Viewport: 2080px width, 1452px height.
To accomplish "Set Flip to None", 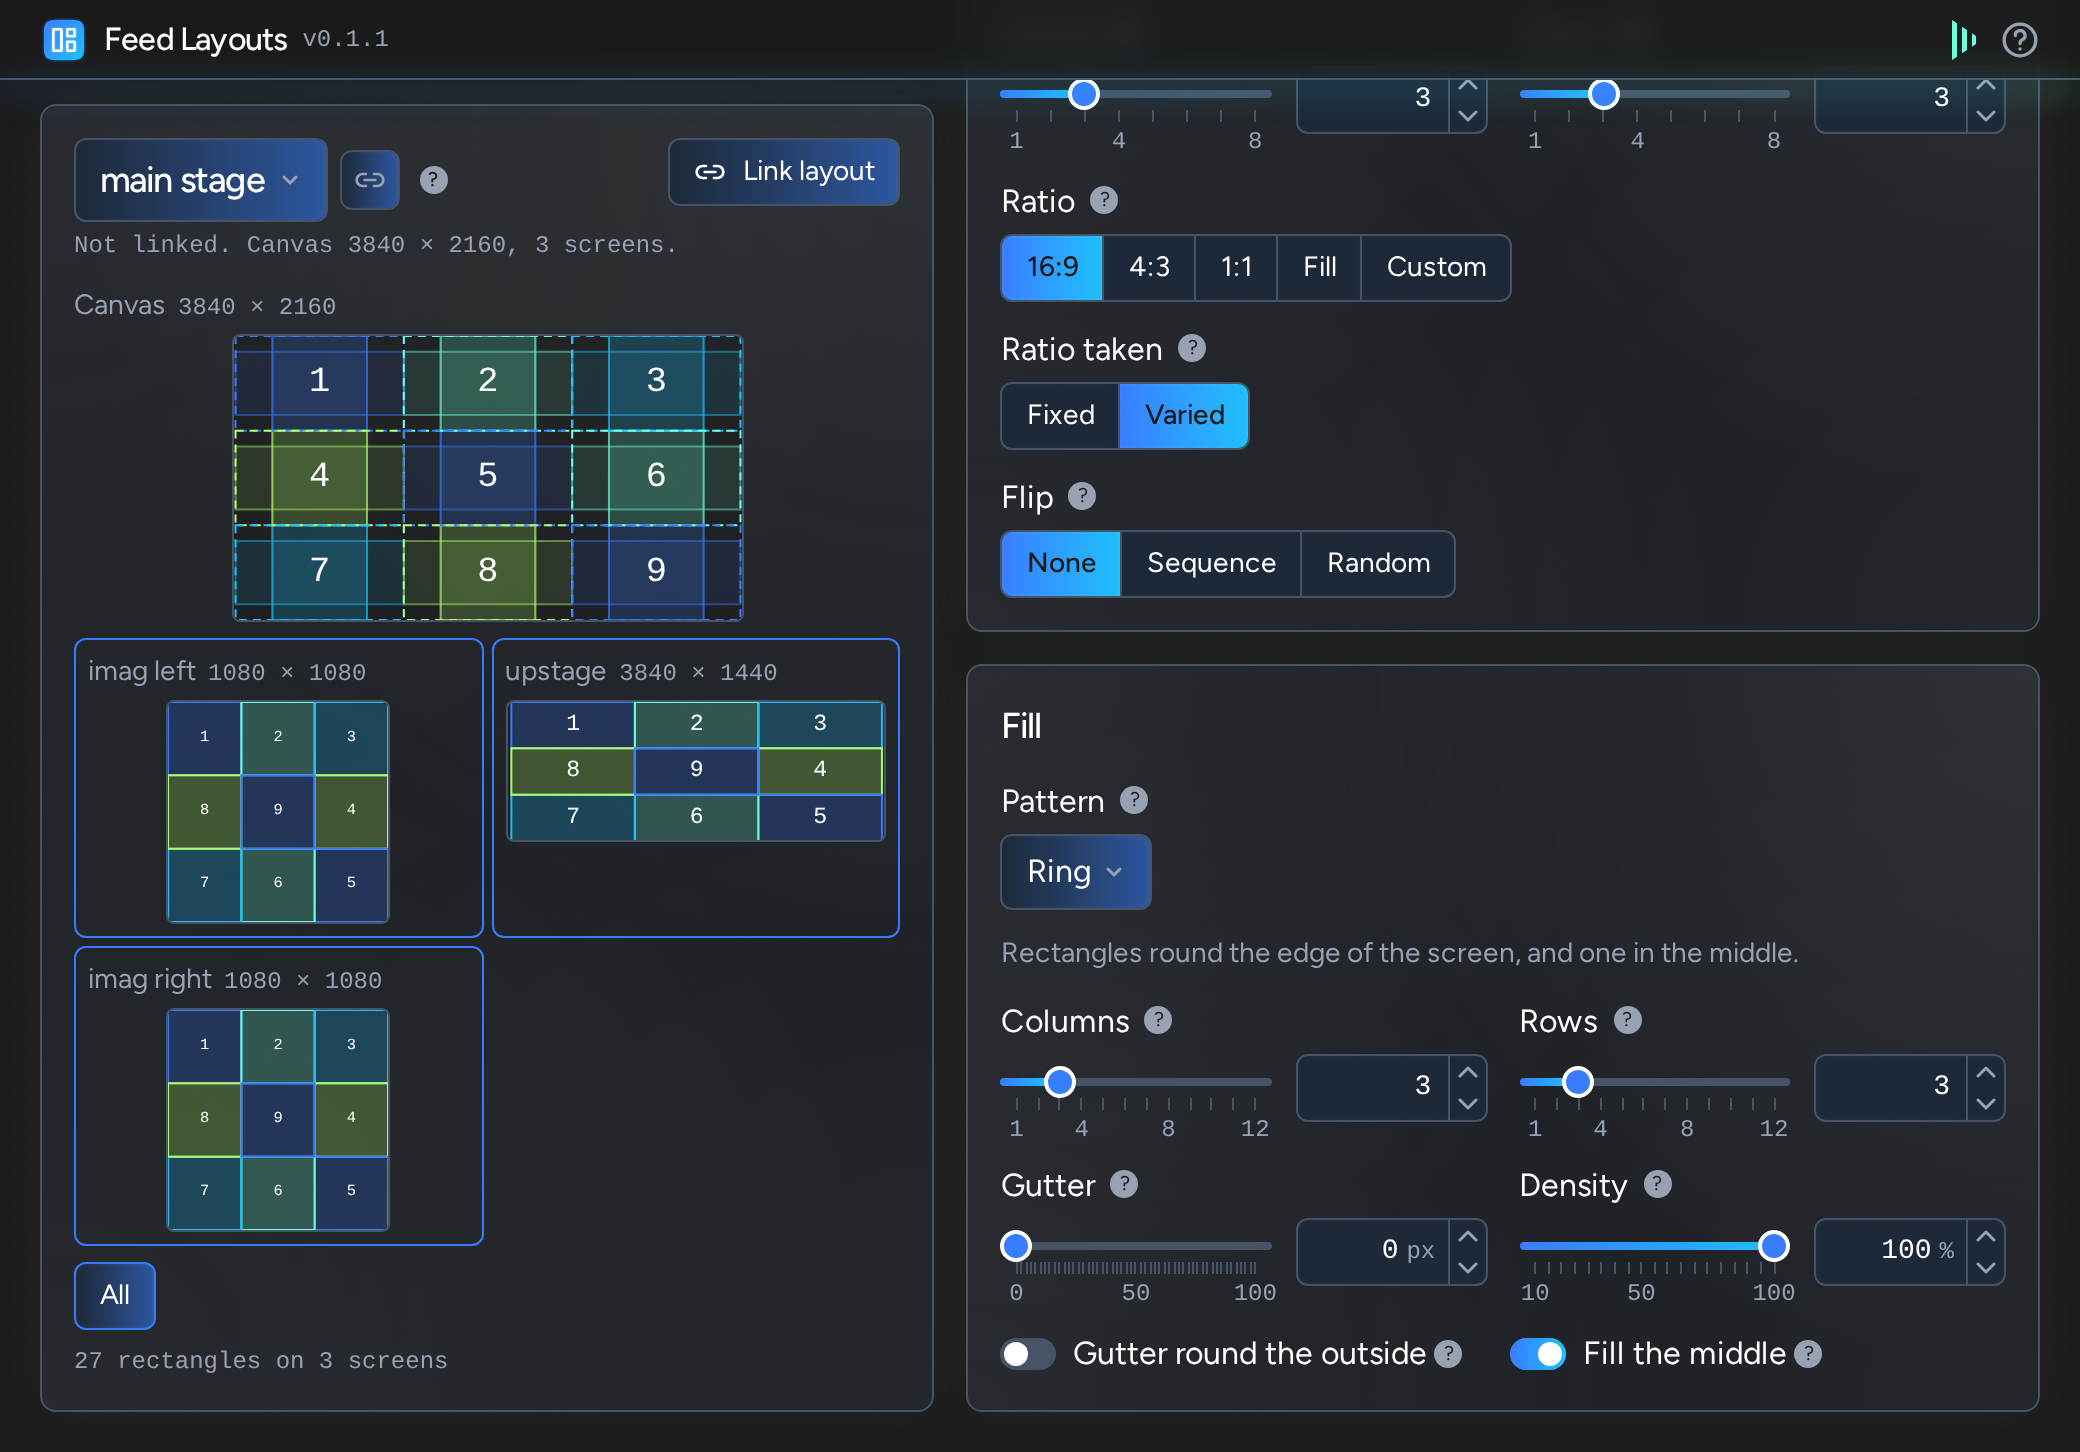I will coord(1061,563).
